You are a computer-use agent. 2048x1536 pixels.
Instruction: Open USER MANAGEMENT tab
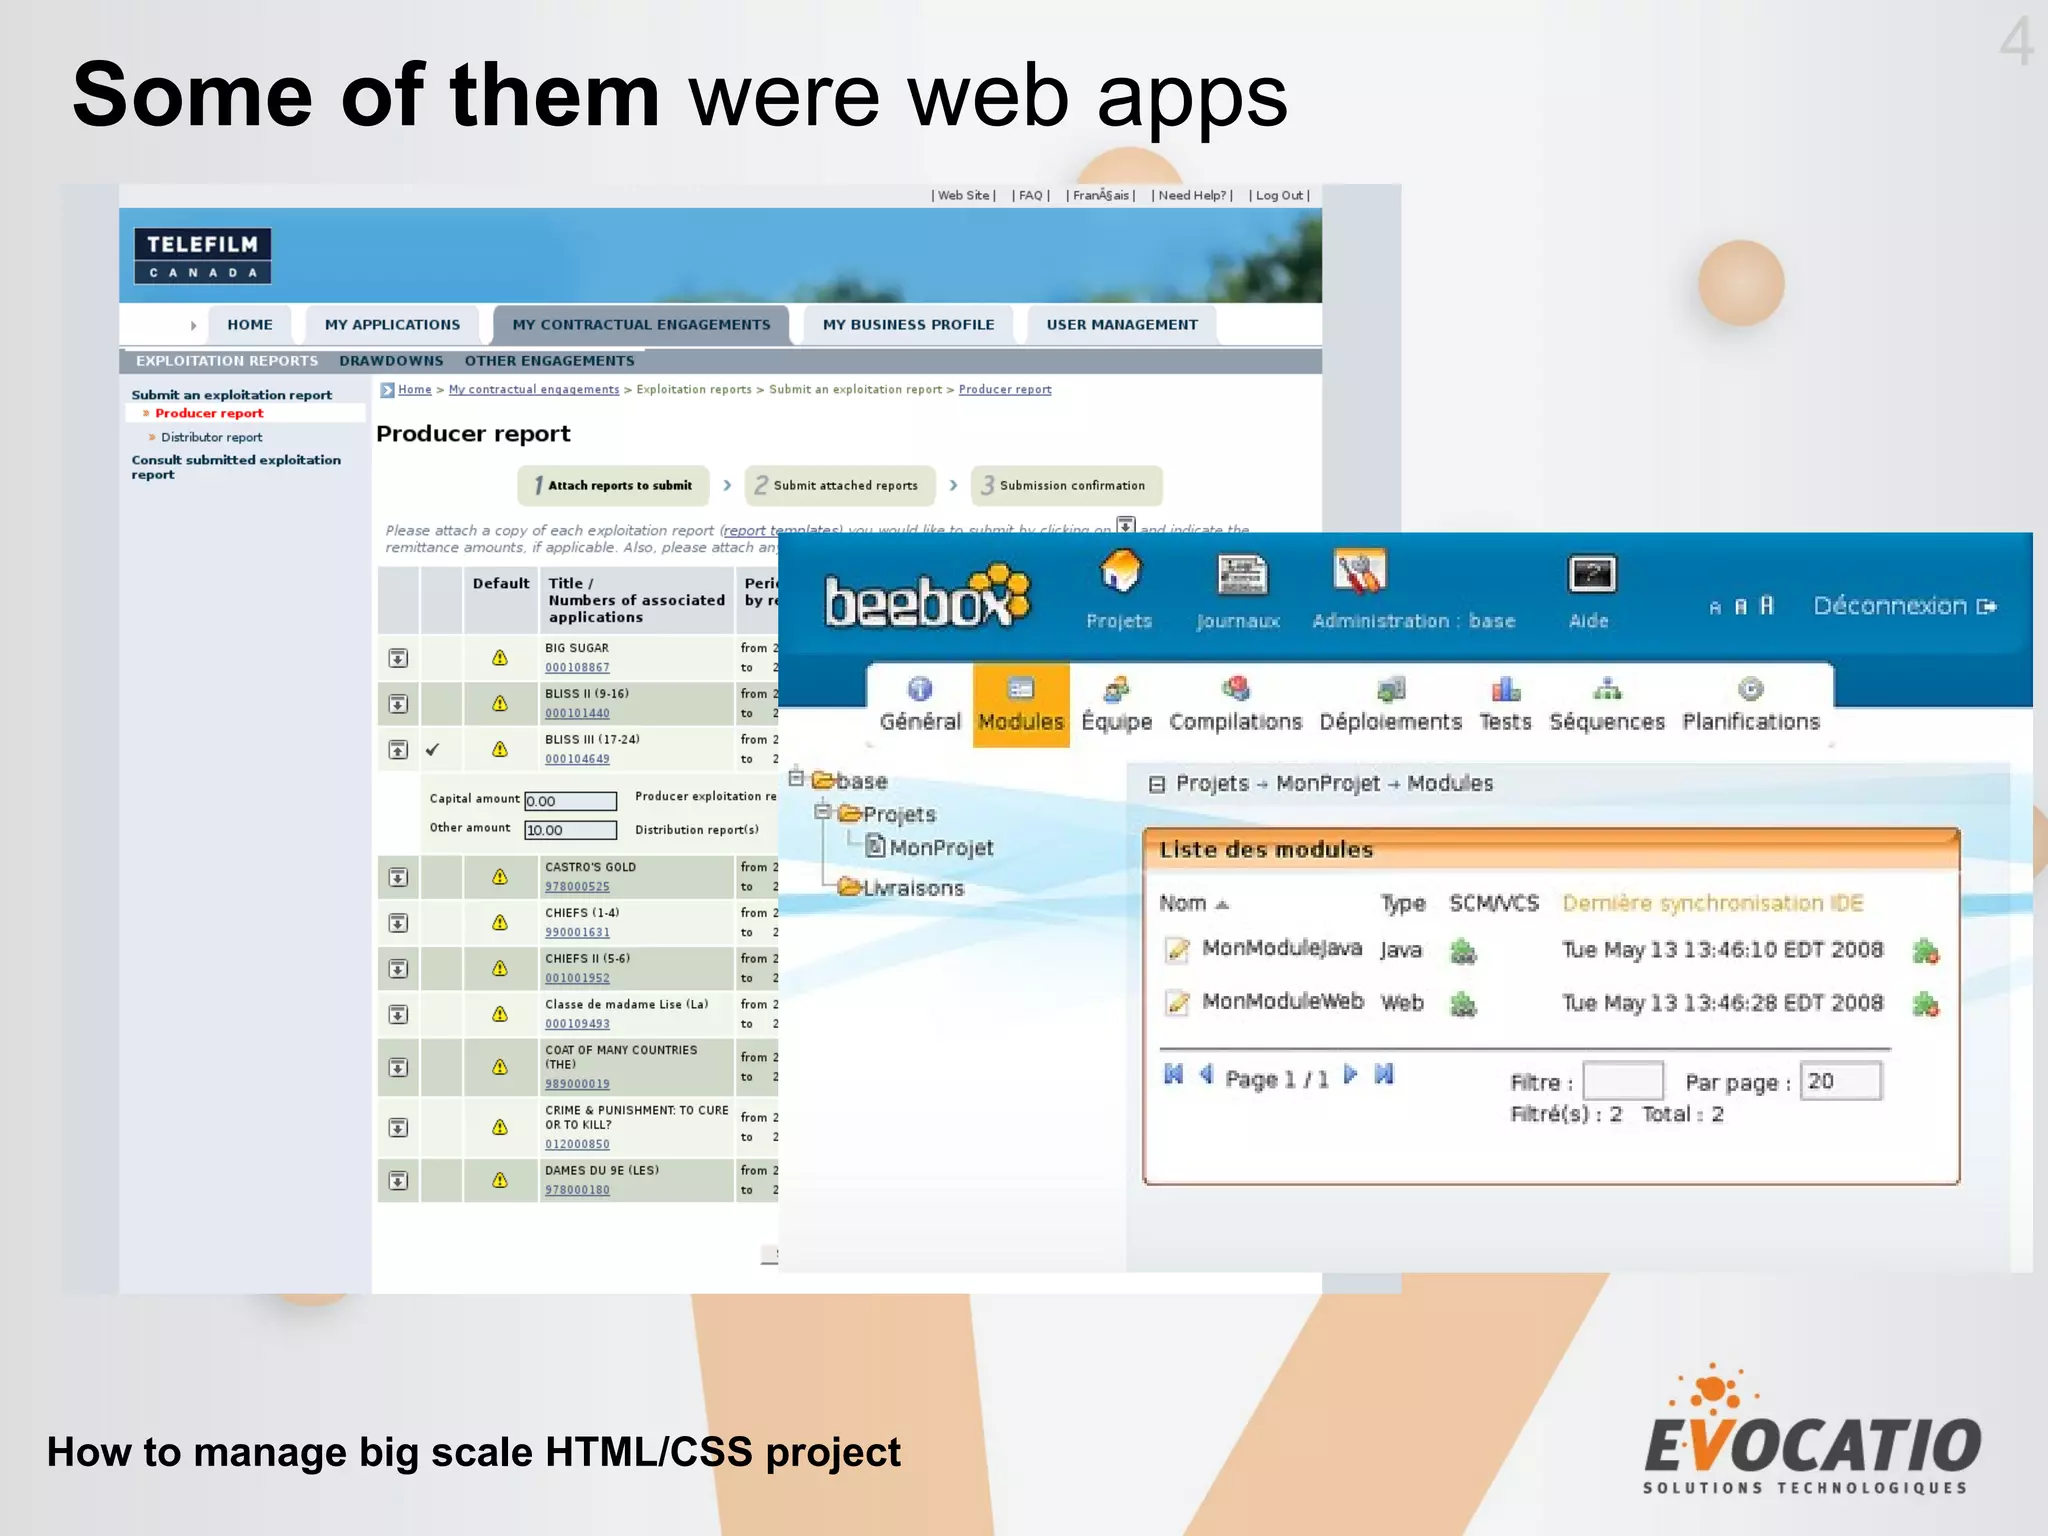coord(1122,325)
